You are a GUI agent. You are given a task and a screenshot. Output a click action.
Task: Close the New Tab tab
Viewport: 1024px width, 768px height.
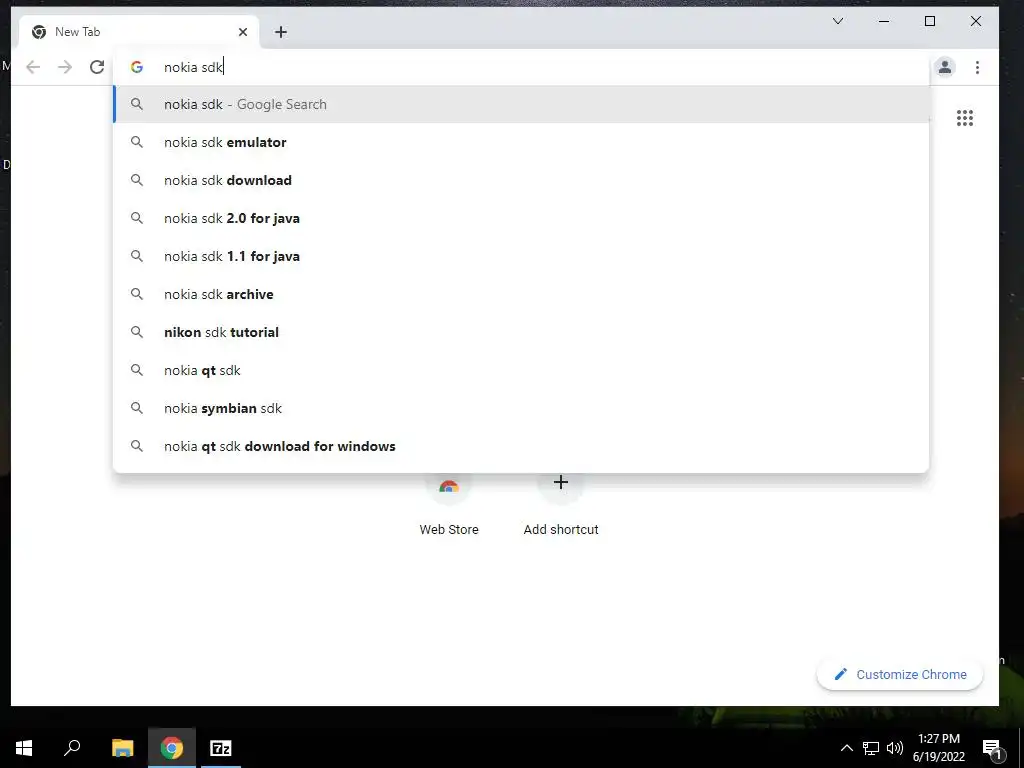coord(243,32)
